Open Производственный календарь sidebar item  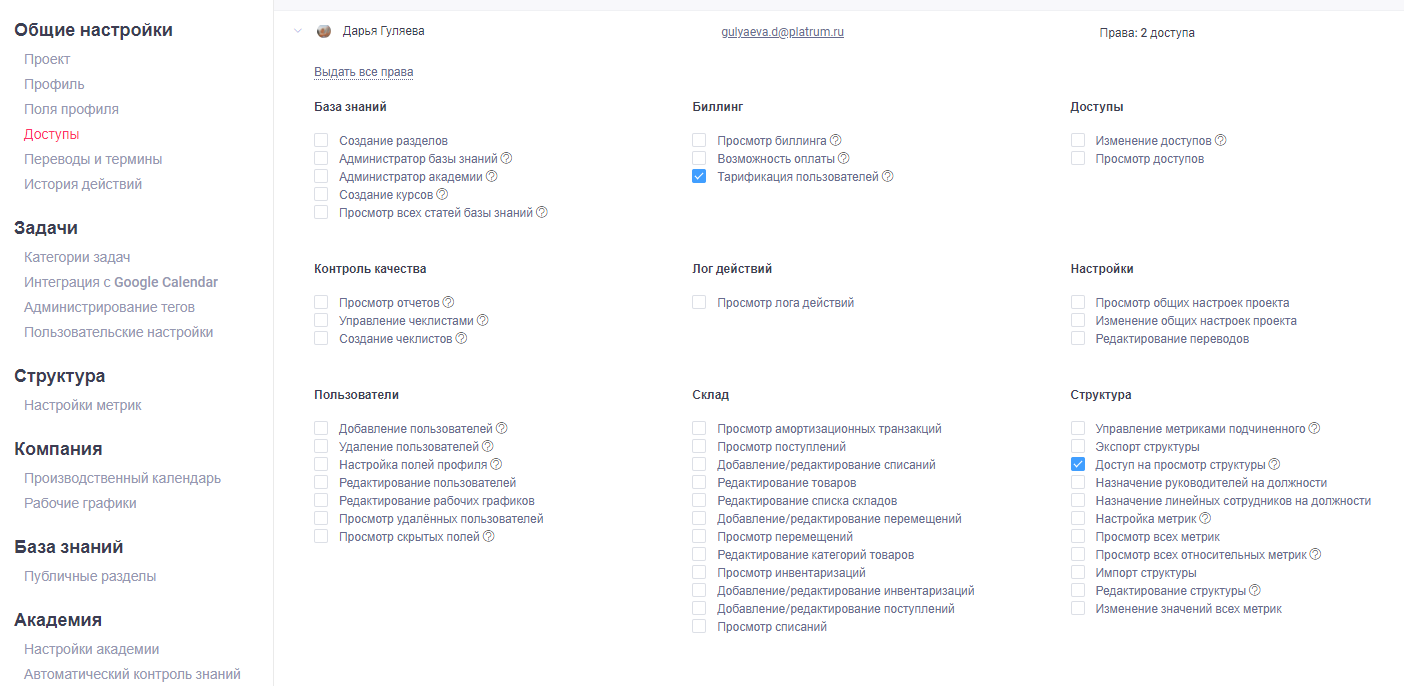pos(122,478)
